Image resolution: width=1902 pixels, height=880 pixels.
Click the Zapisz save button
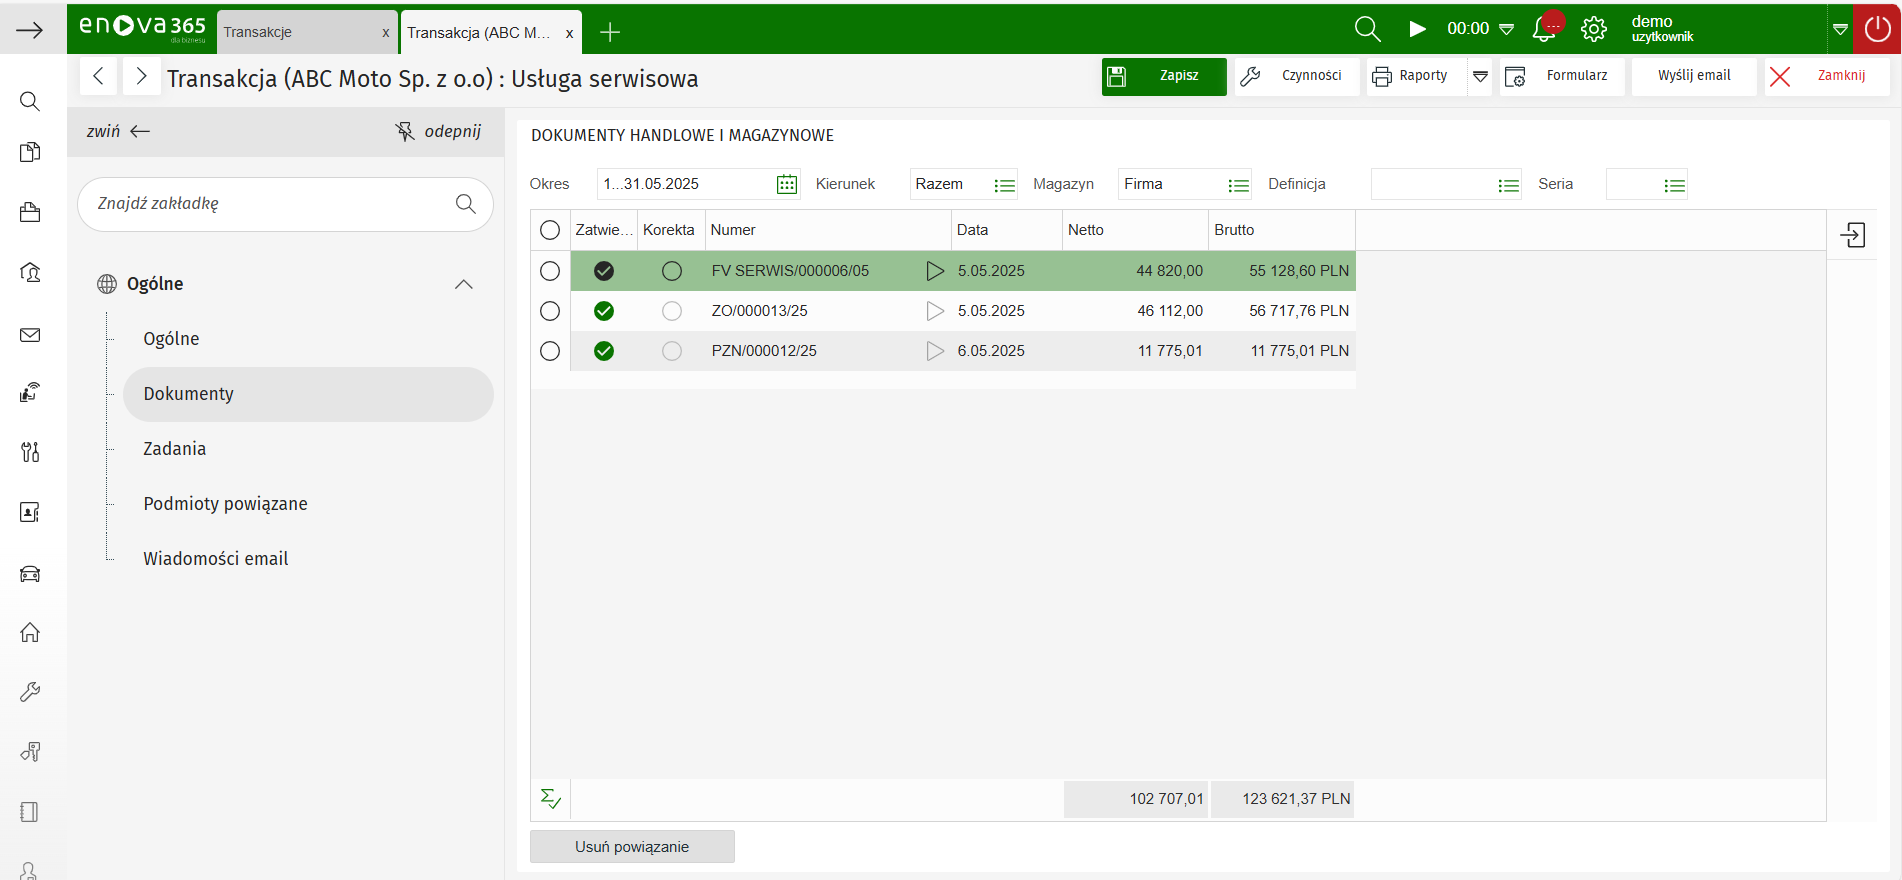pyautogui.click(x=1164, y=76)
